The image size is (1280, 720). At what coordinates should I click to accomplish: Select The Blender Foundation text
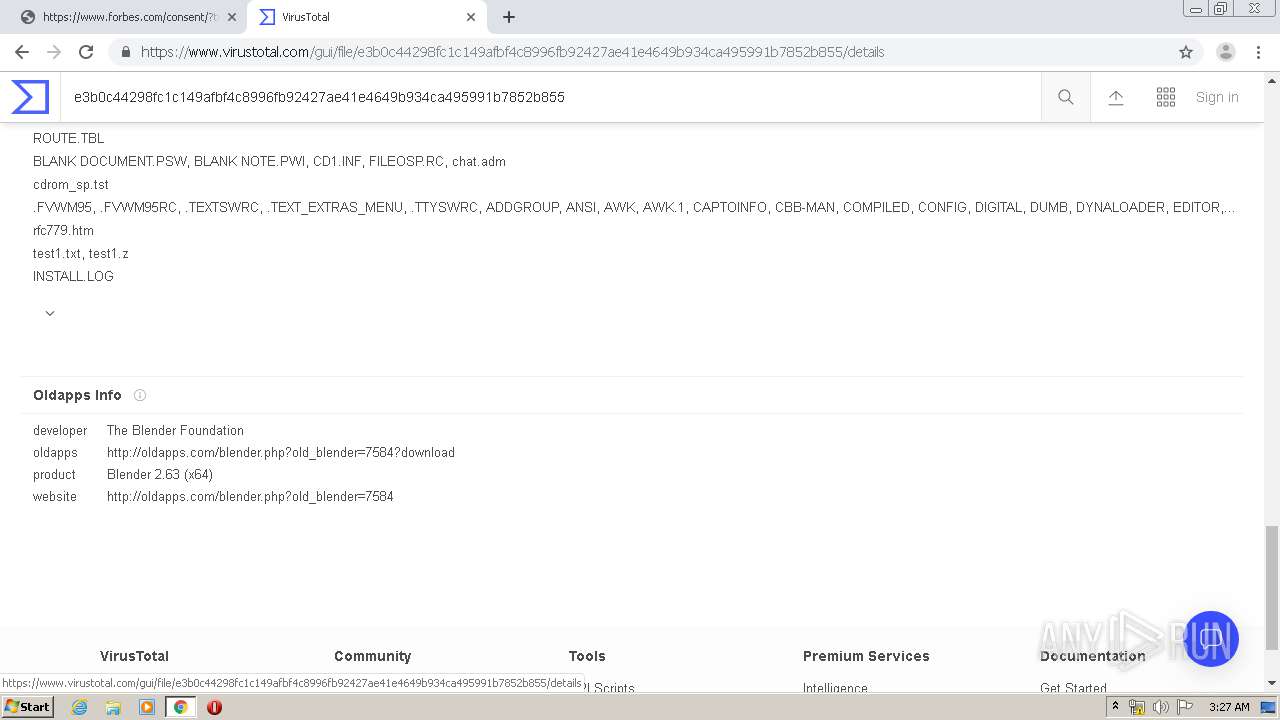(x=175, y=430)
